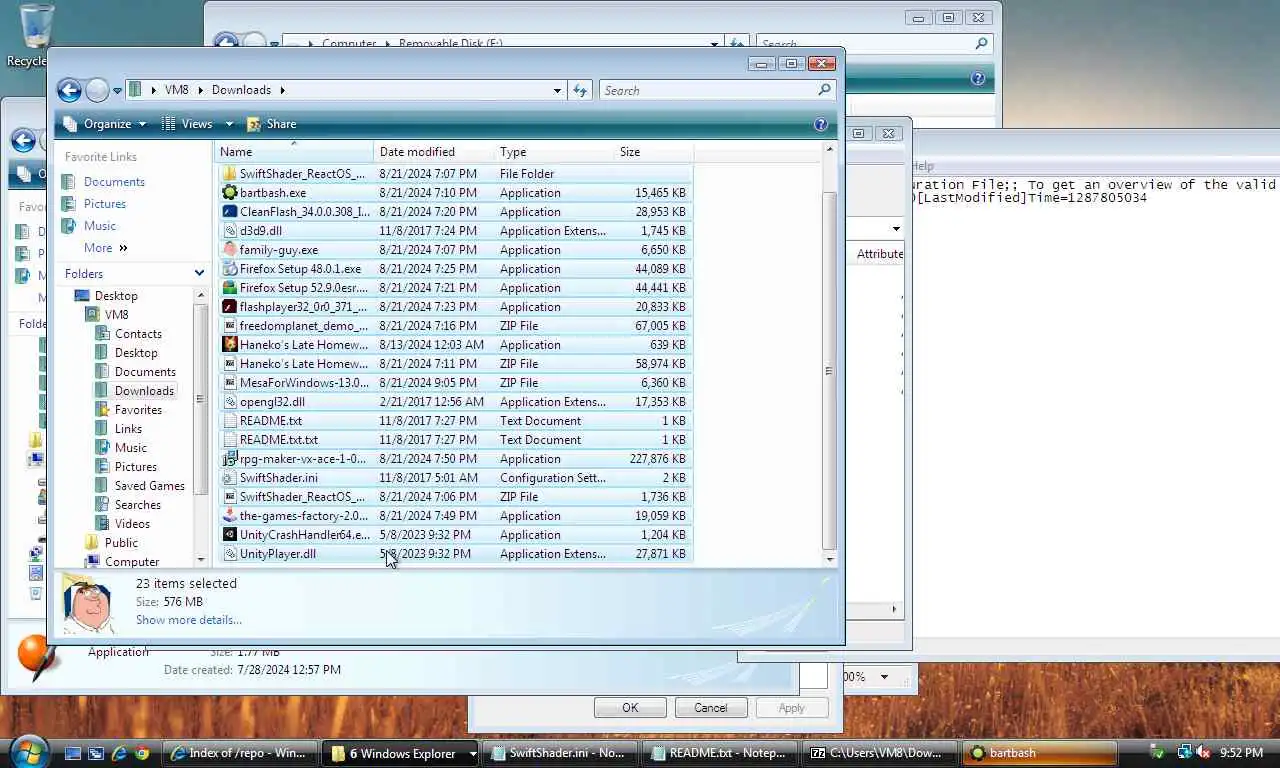Select Firefox Setup 48.0.1.exe icon
This screenshot has width=1280, height=768.
coord(230,269)
